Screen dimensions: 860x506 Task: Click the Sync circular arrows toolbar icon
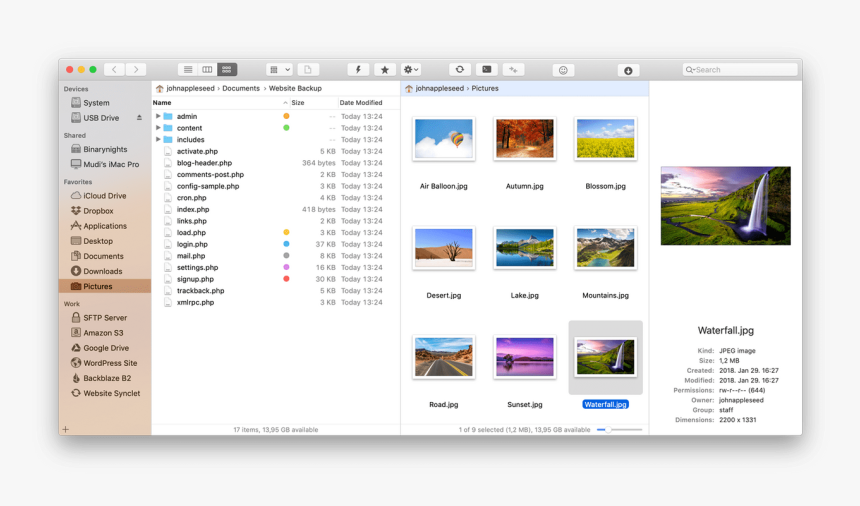coord(459,70)
